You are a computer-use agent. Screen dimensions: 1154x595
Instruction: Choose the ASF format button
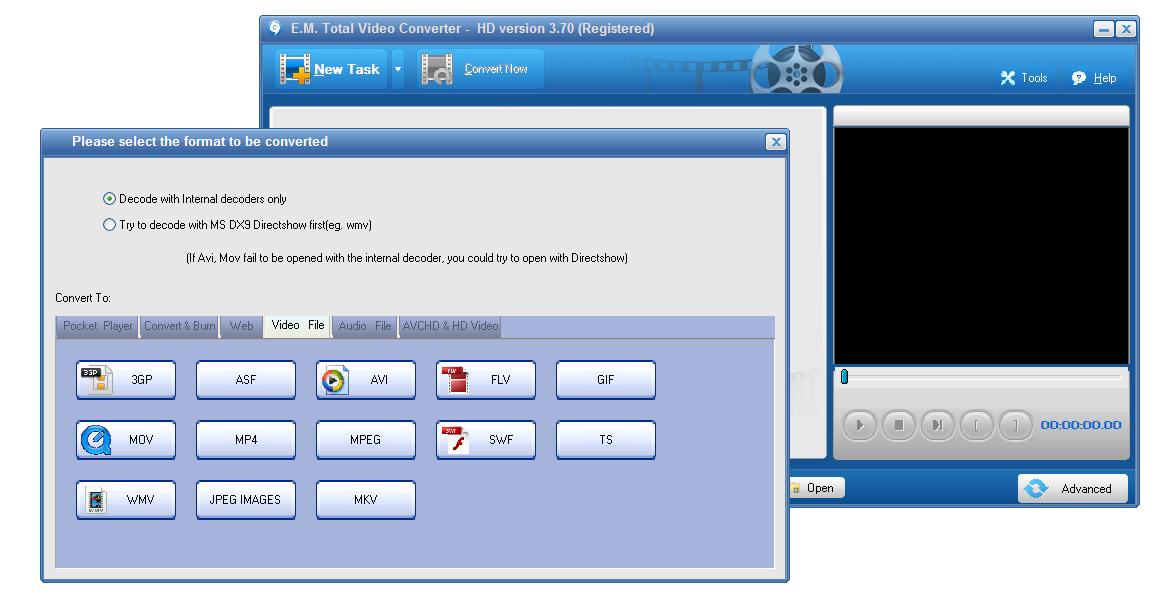pyautogui.click(x=246, y=380)
